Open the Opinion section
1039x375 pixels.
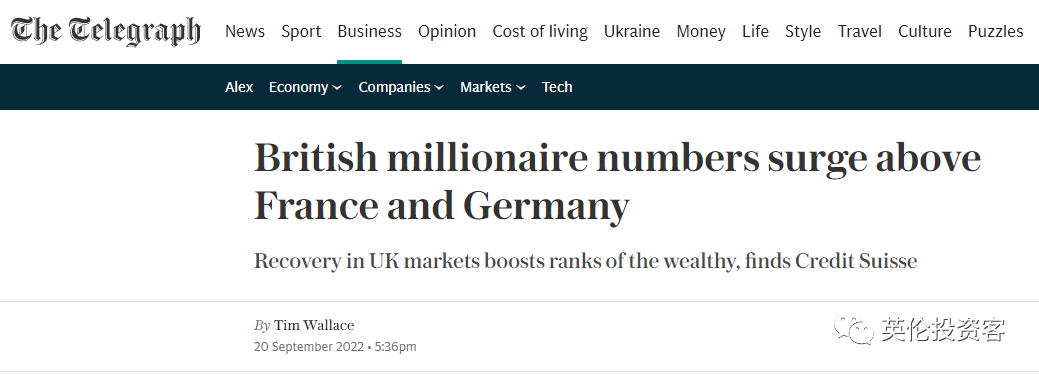[447, 31]
